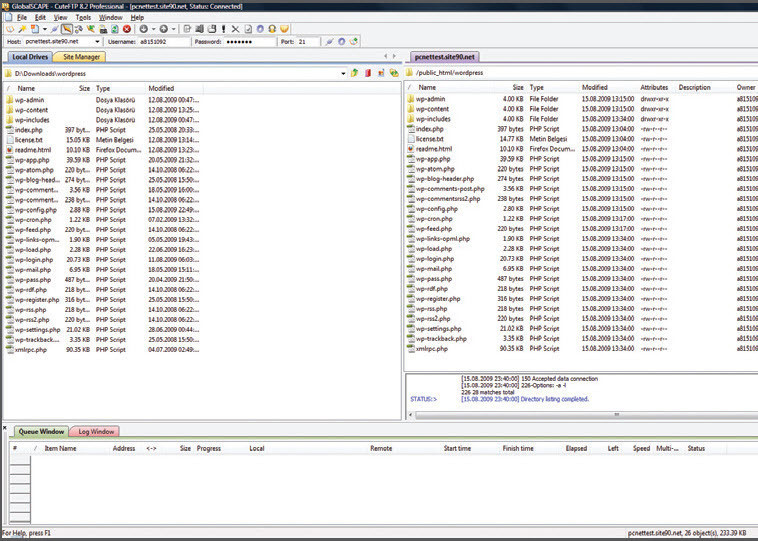Click the blue circle icon in main toolbar
The height and width of the screenshot is (541, 758).
[260, 29]
